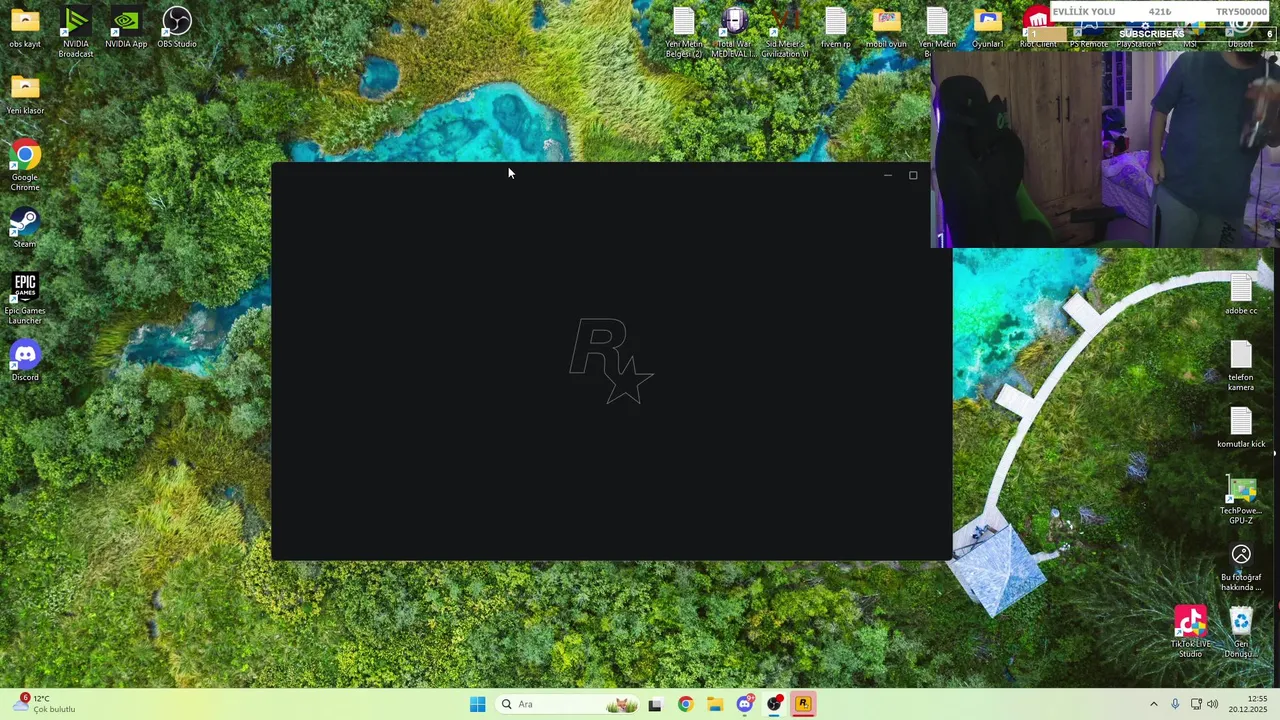Select the adobe cc file icon
Screen dimensions: 1280x720
point(1241,295)
